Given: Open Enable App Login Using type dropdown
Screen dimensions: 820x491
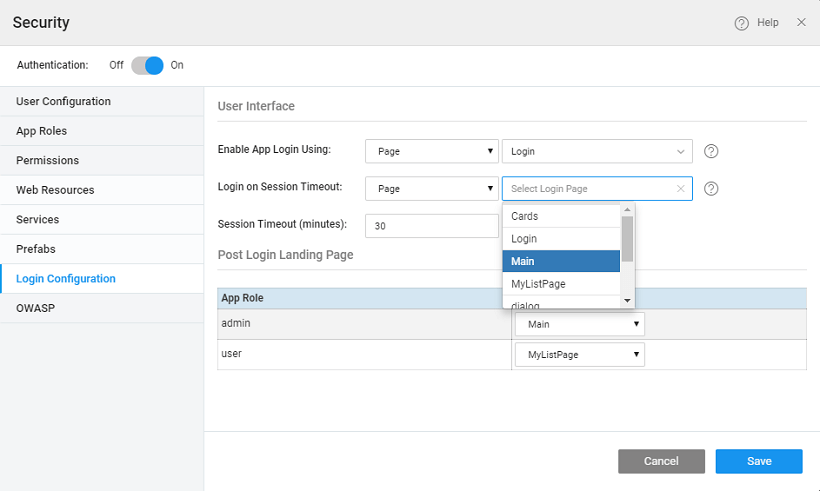Looking at the screenshot, I should click(431, 151).
